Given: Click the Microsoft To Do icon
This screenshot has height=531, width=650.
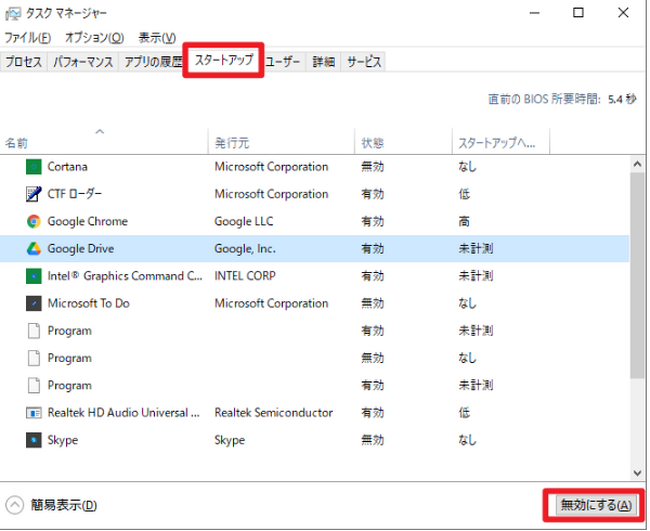Looking at the screenshot, I should coord(34,303).
